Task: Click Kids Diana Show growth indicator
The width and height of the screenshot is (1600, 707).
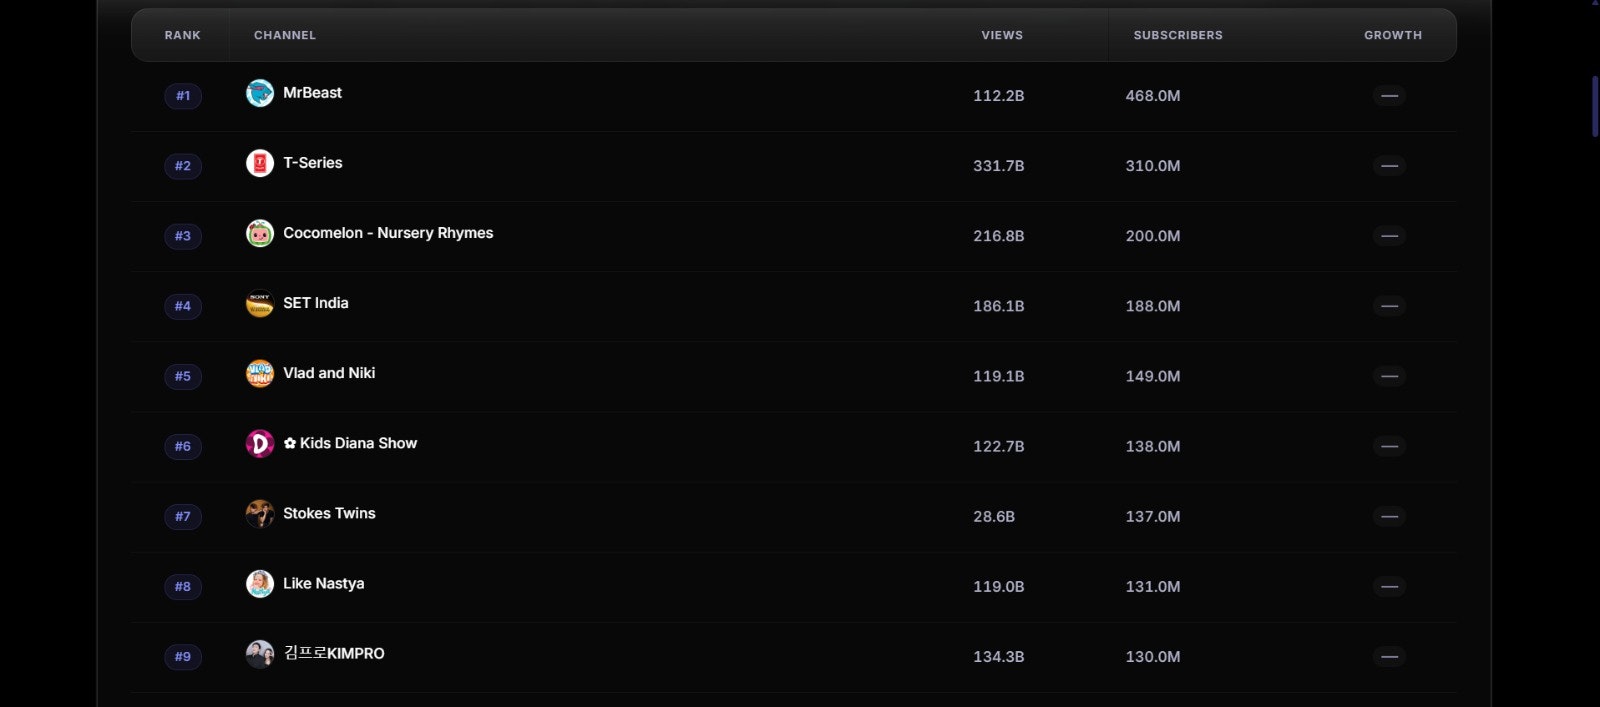Action: (1389, 446)
